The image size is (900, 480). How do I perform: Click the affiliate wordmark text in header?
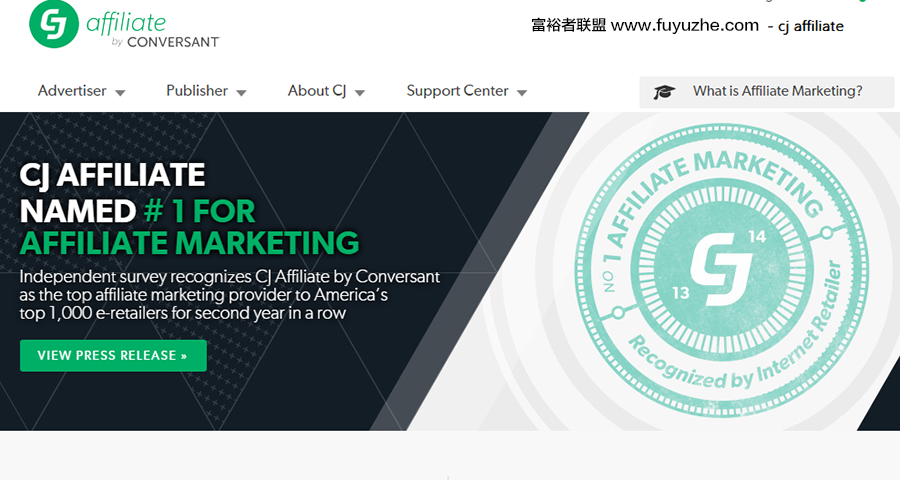tap(126, 23)
